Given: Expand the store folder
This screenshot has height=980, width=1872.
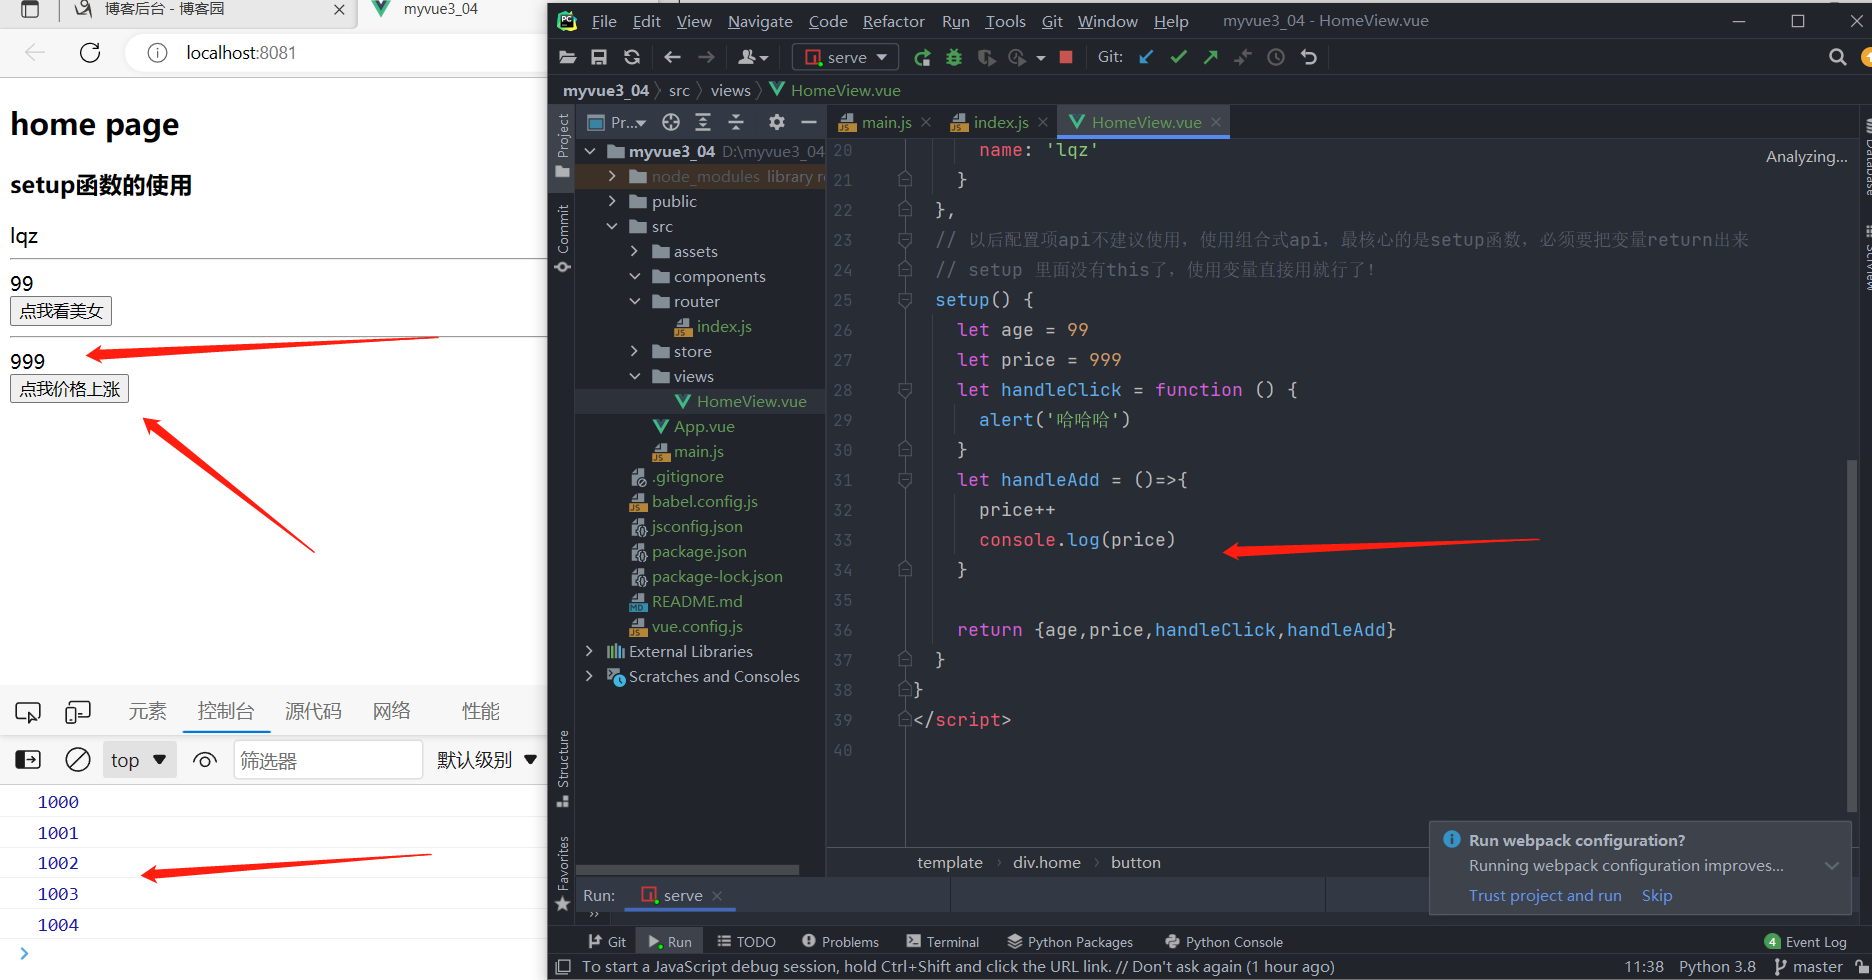Looking at the screenshot, I should coord(634,351).
